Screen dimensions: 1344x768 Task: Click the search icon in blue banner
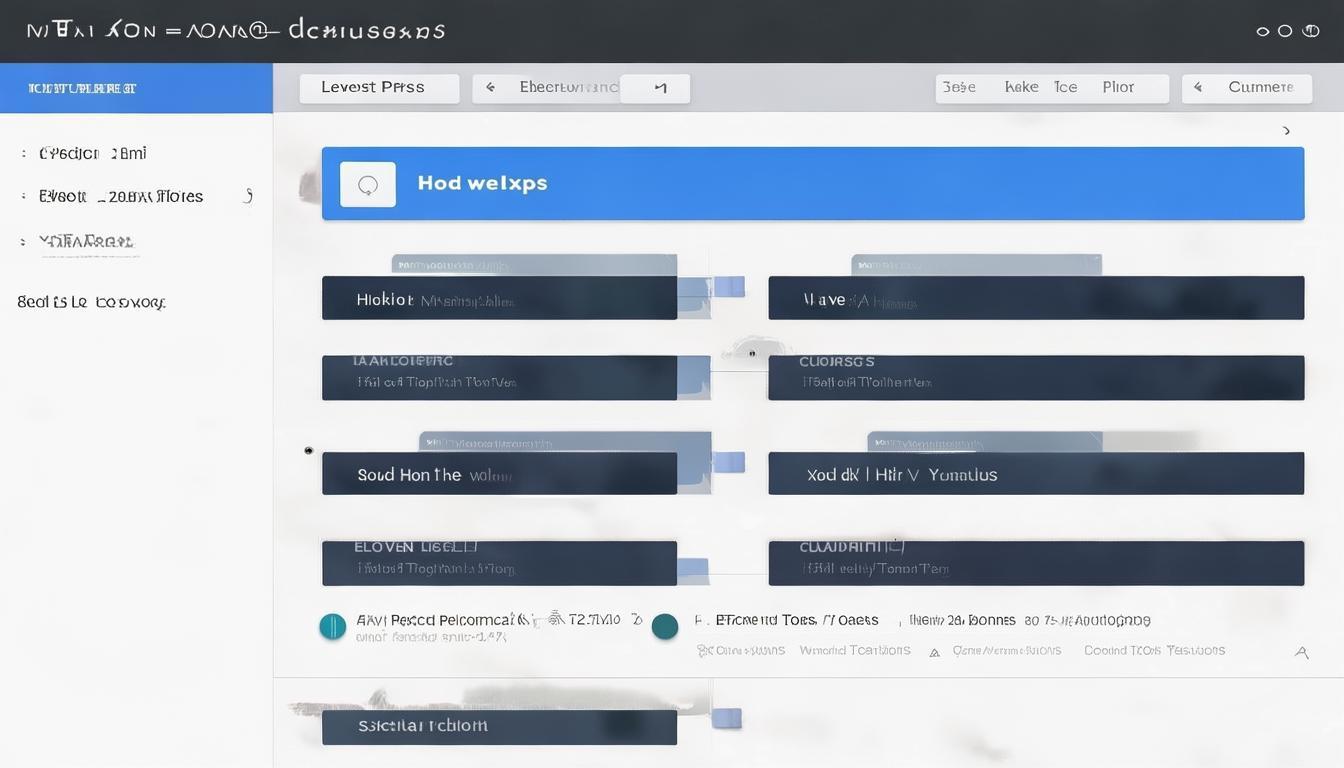[x=367, y=185]
